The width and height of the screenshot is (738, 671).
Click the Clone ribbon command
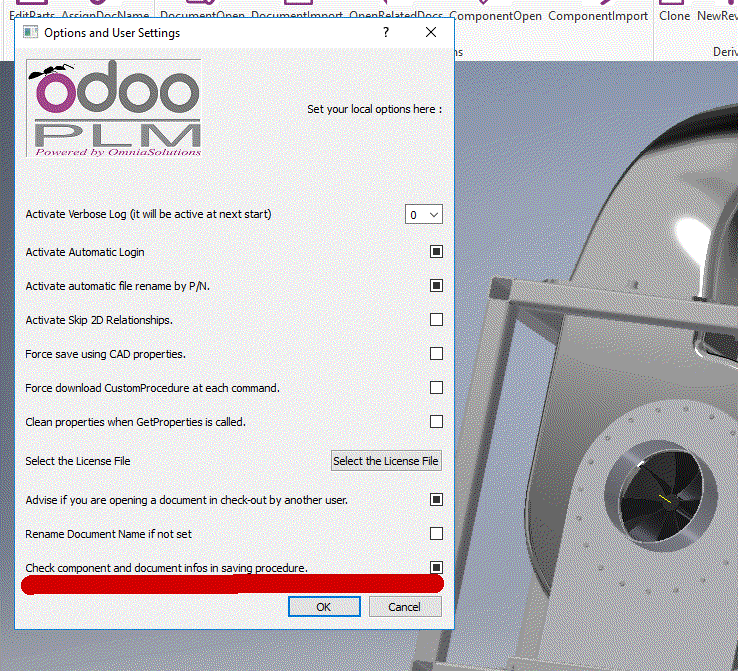point(675,15)
